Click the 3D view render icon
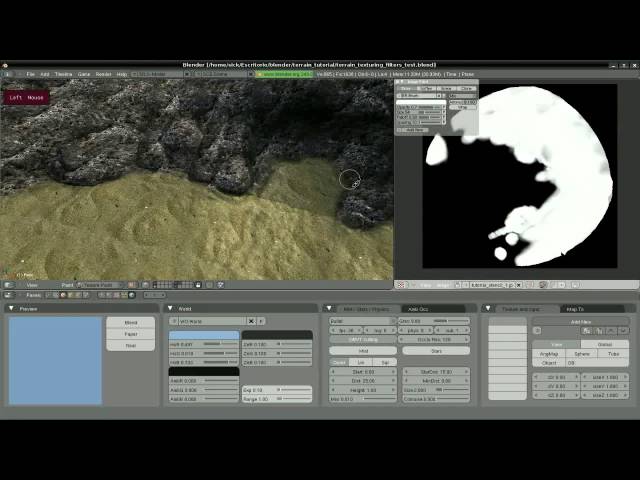 (221, 285)
